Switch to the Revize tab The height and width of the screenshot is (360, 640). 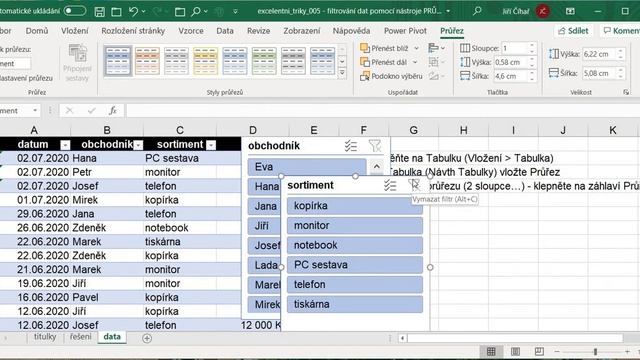click(258, 31)
